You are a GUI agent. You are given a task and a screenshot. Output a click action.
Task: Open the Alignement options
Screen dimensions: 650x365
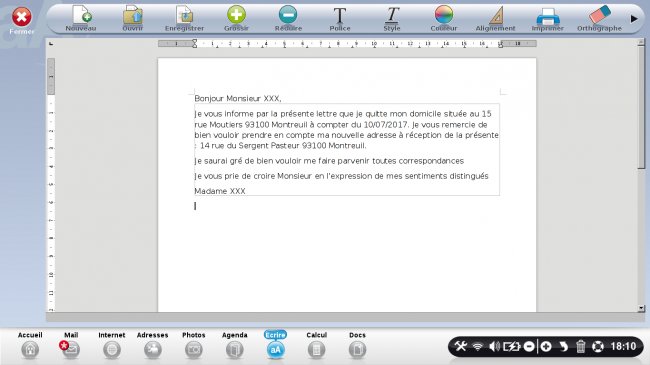pyautogui.click(x=495, y=19)
